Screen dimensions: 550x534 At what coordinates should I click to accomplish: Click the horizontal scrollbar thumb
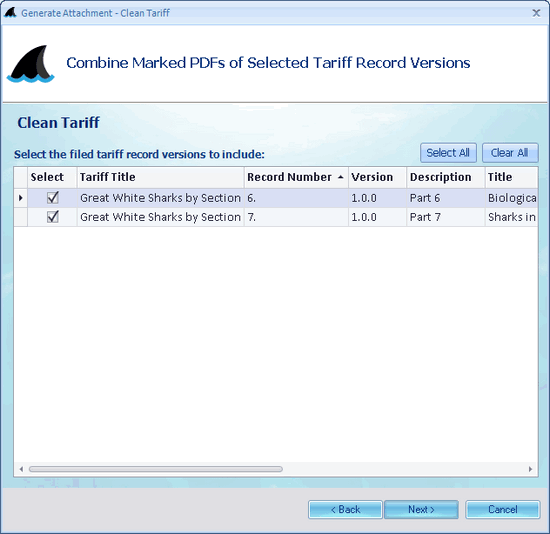click(x=156, y=469)
